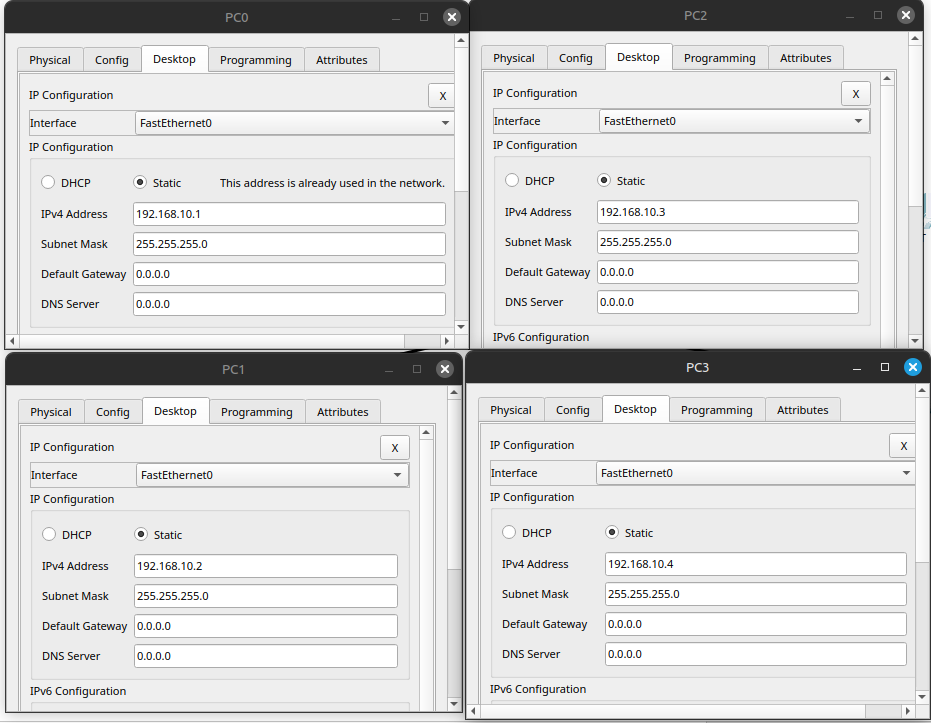Click IPv4 Address field 192.168.10.3 in PC2

(728, 213)
